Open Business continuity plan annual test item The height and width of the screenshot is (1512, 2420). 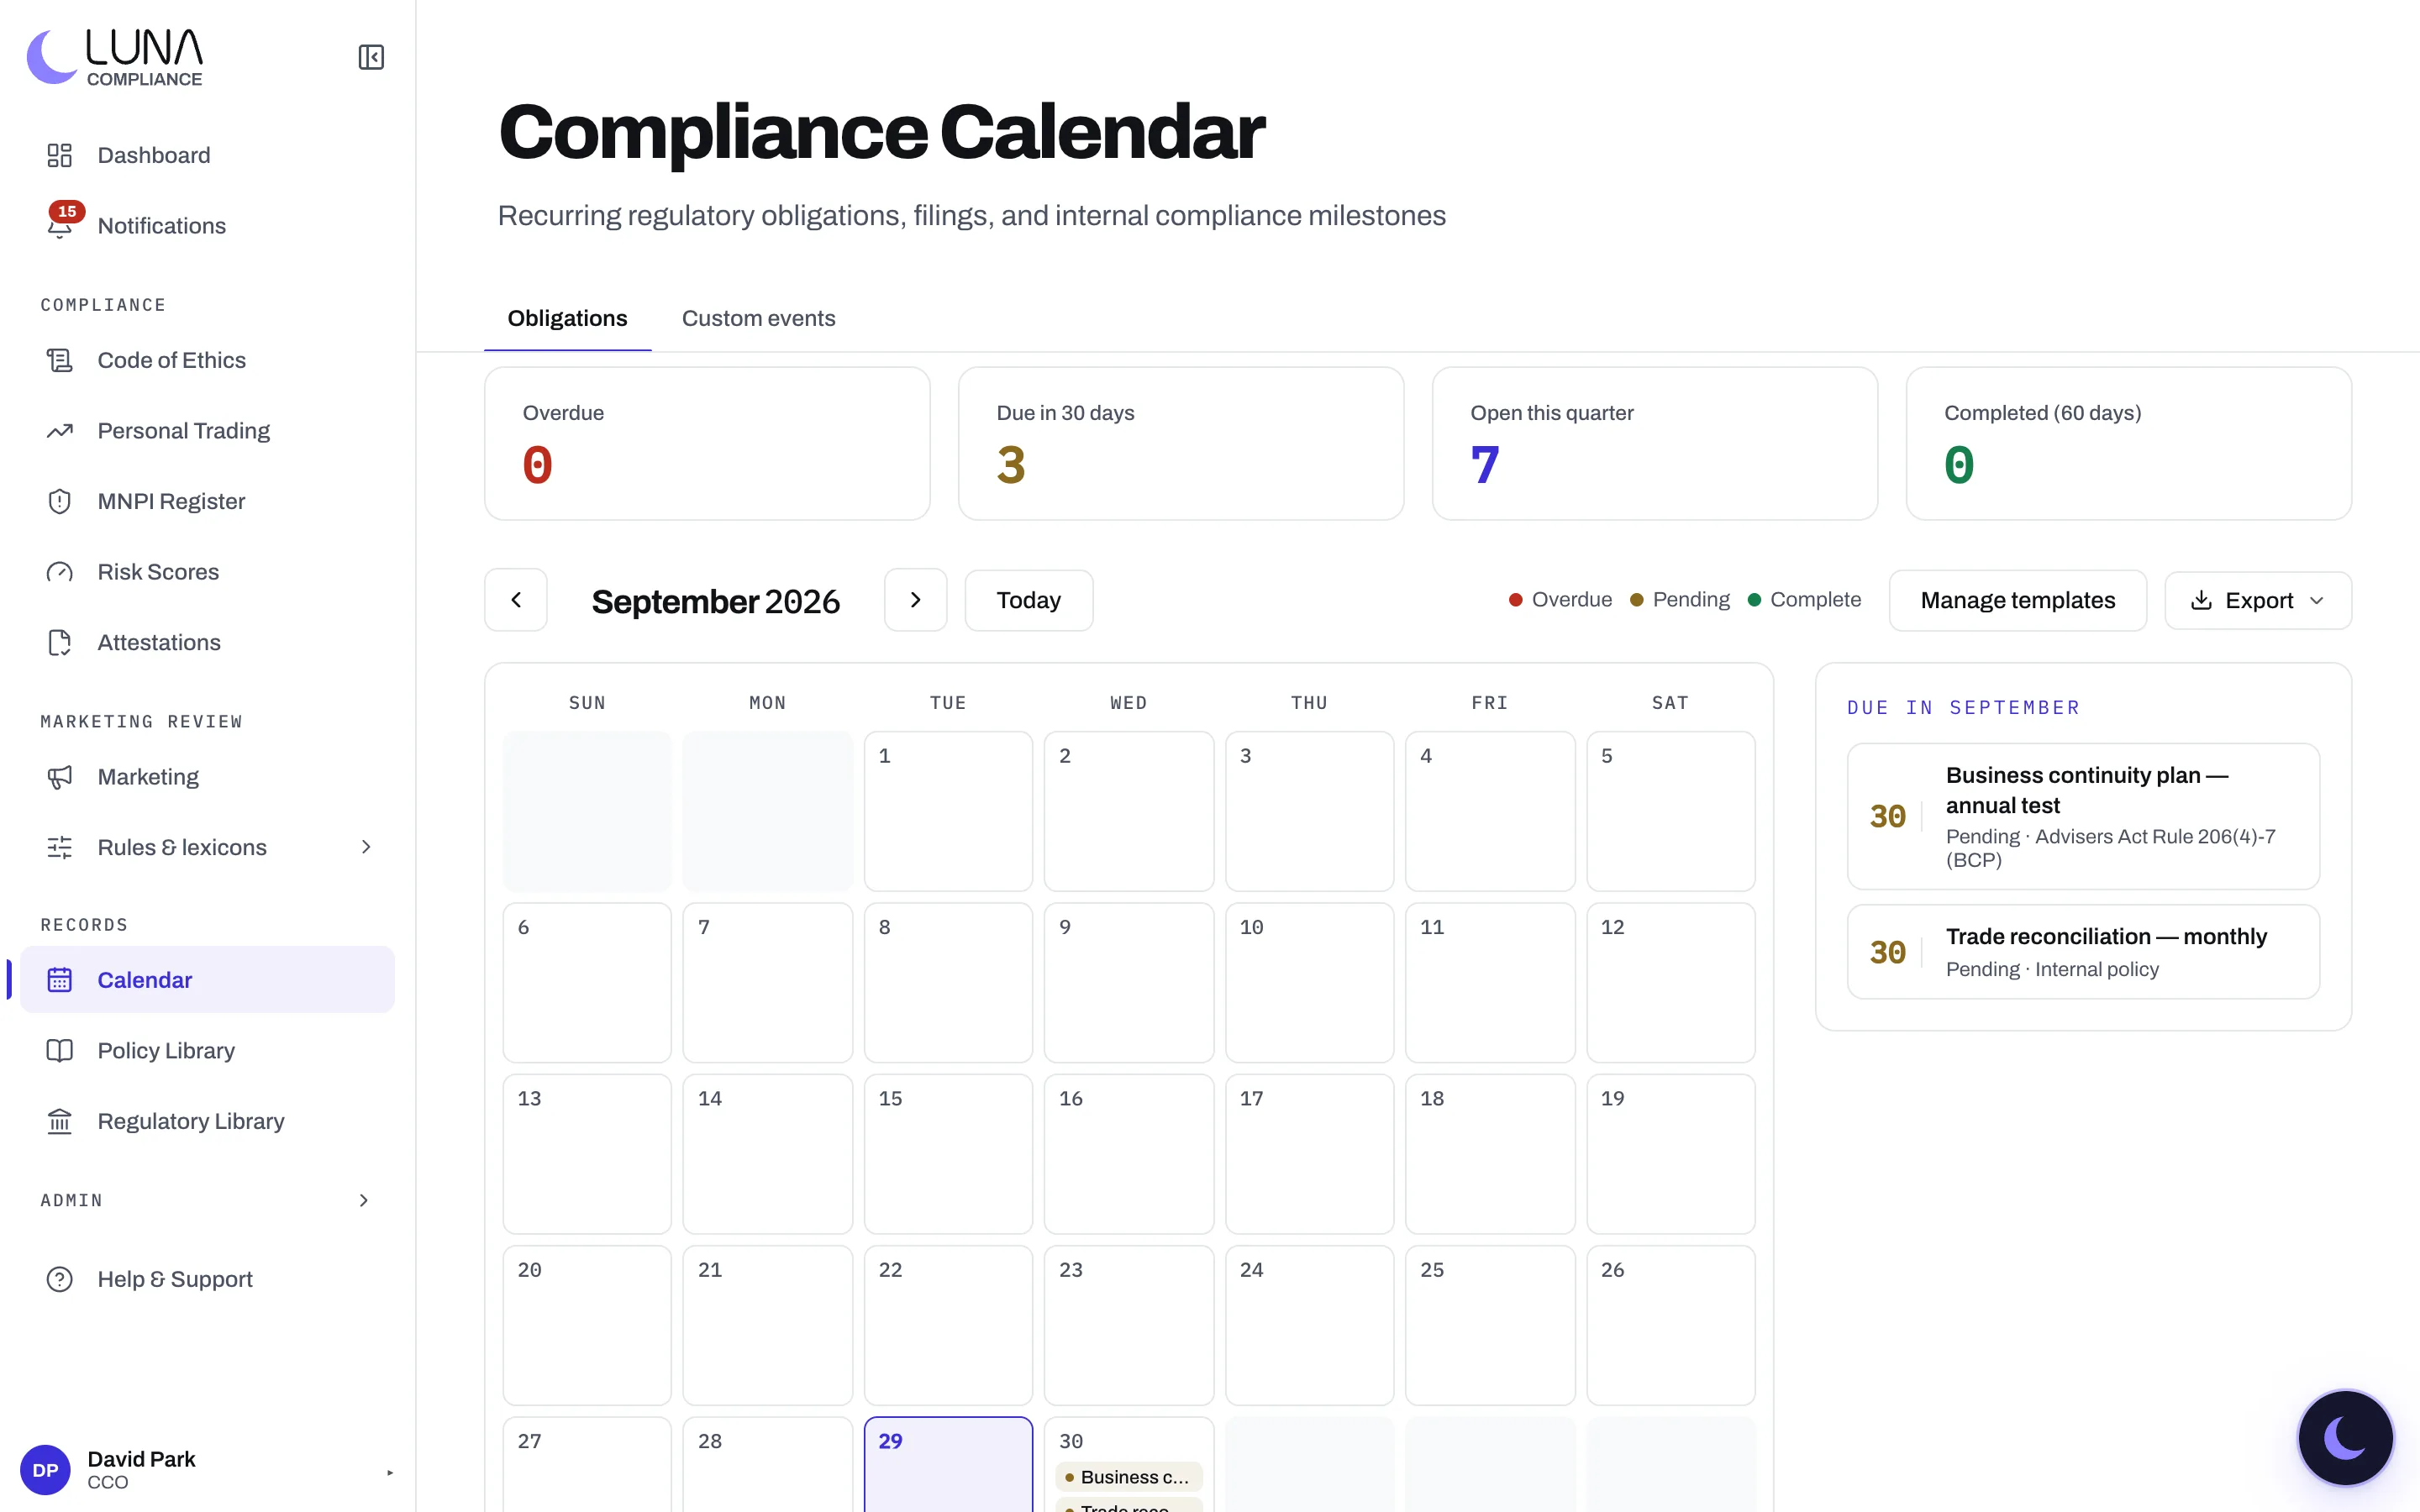click(2083, 816)
